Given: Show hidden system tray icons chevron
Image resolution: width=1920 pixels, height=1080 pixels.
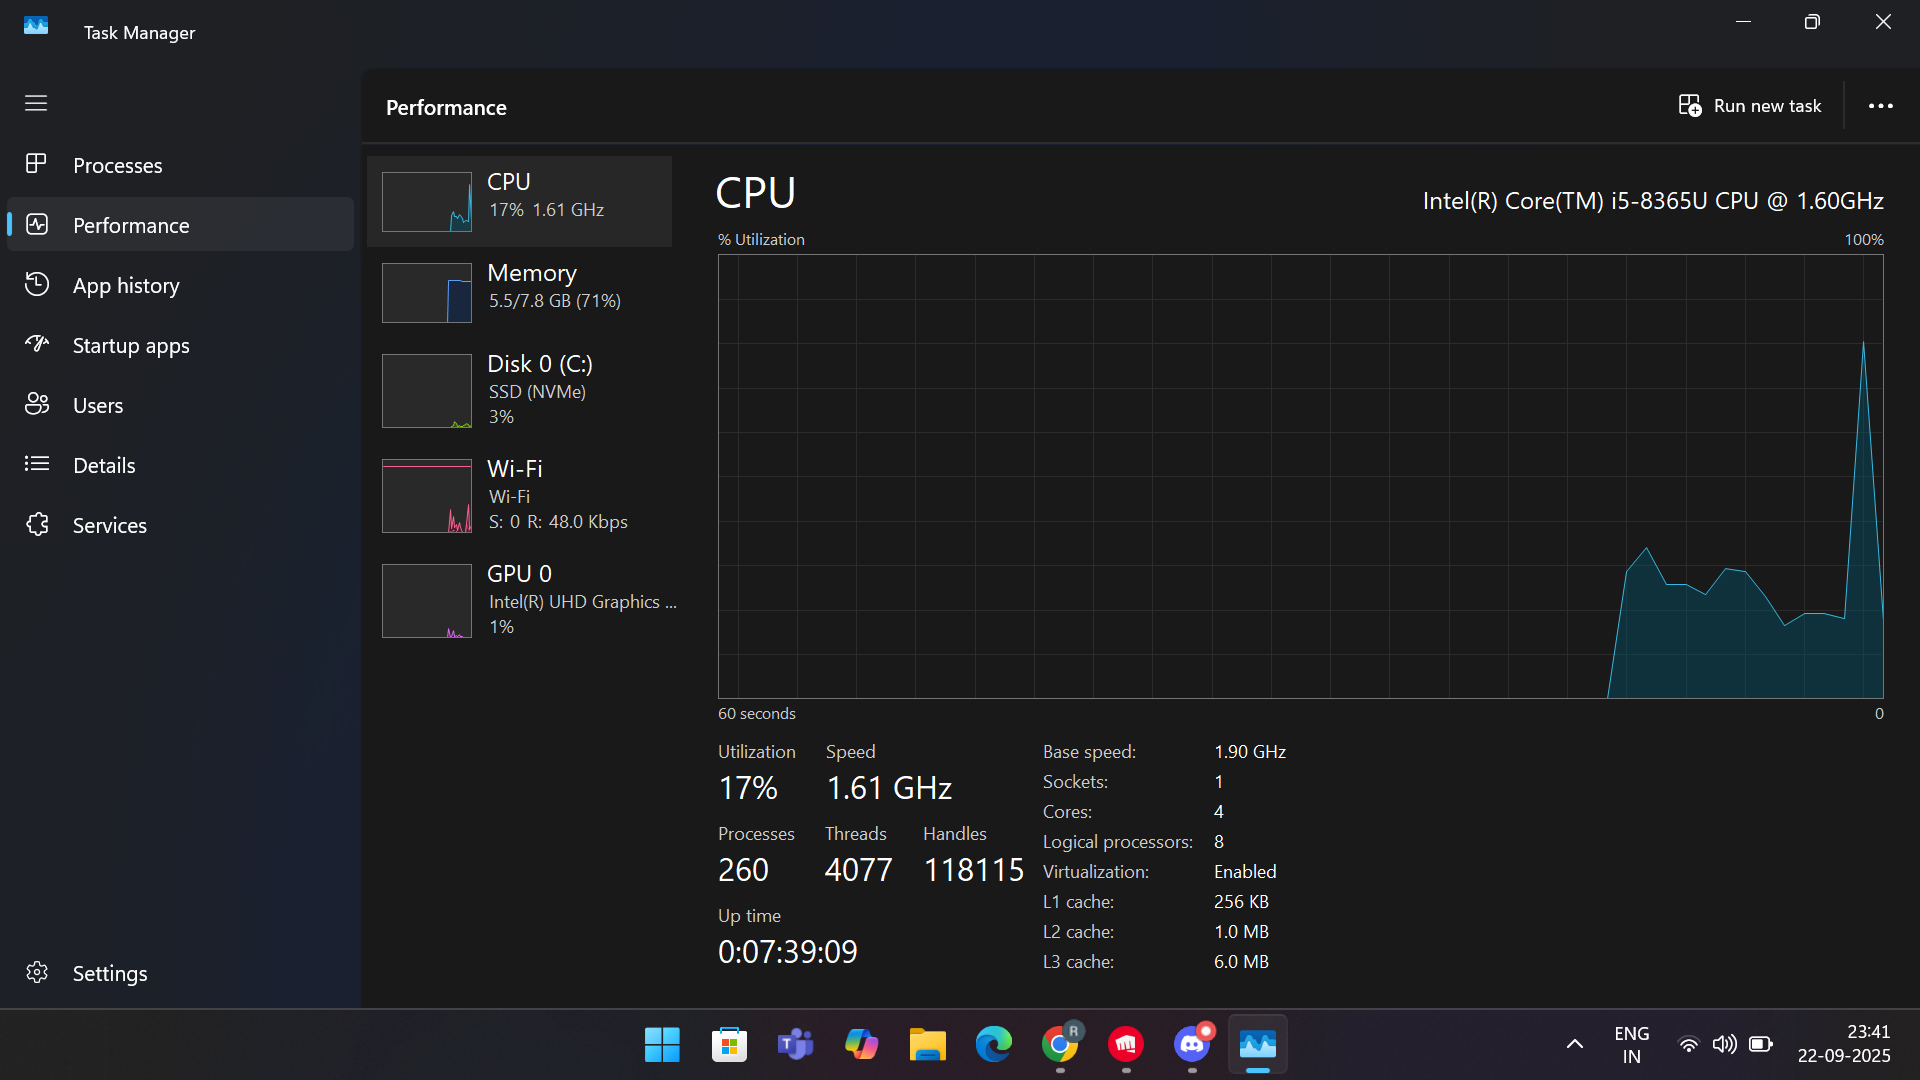Looking at the screenshot, I should click(1574, 1044).
